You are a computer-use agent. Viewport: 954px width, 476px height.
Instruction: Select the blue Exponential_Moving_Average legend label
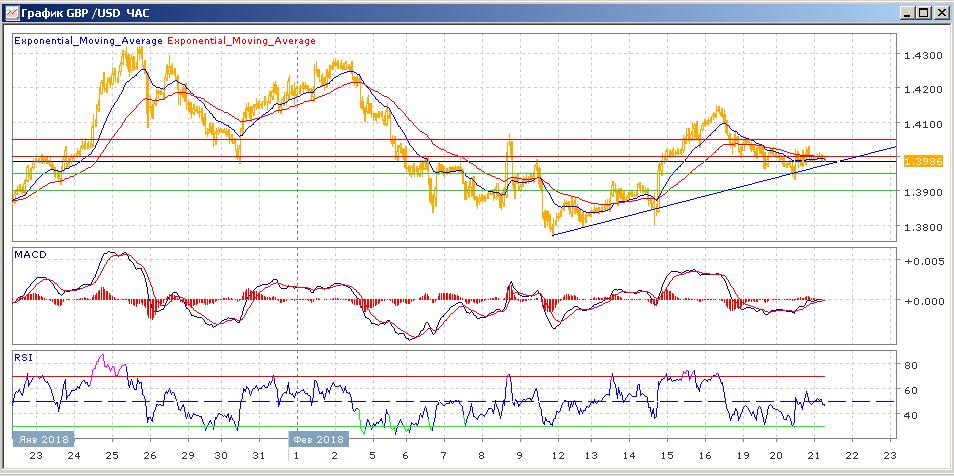click(88, 41)
